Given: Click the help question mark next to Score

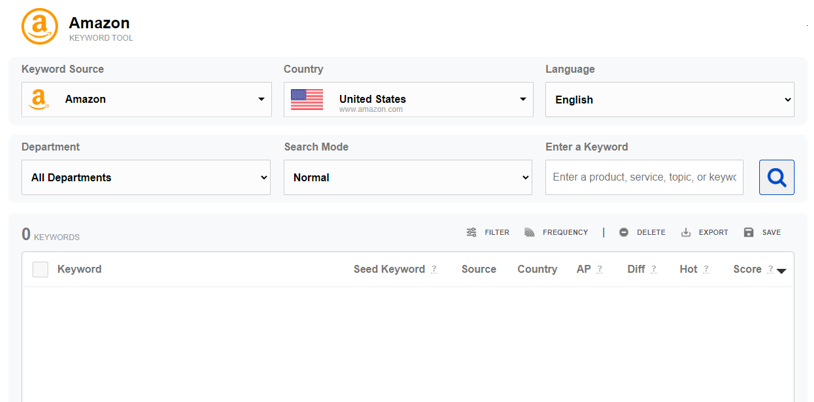Looking at the screenshot, I should (770, 269).
